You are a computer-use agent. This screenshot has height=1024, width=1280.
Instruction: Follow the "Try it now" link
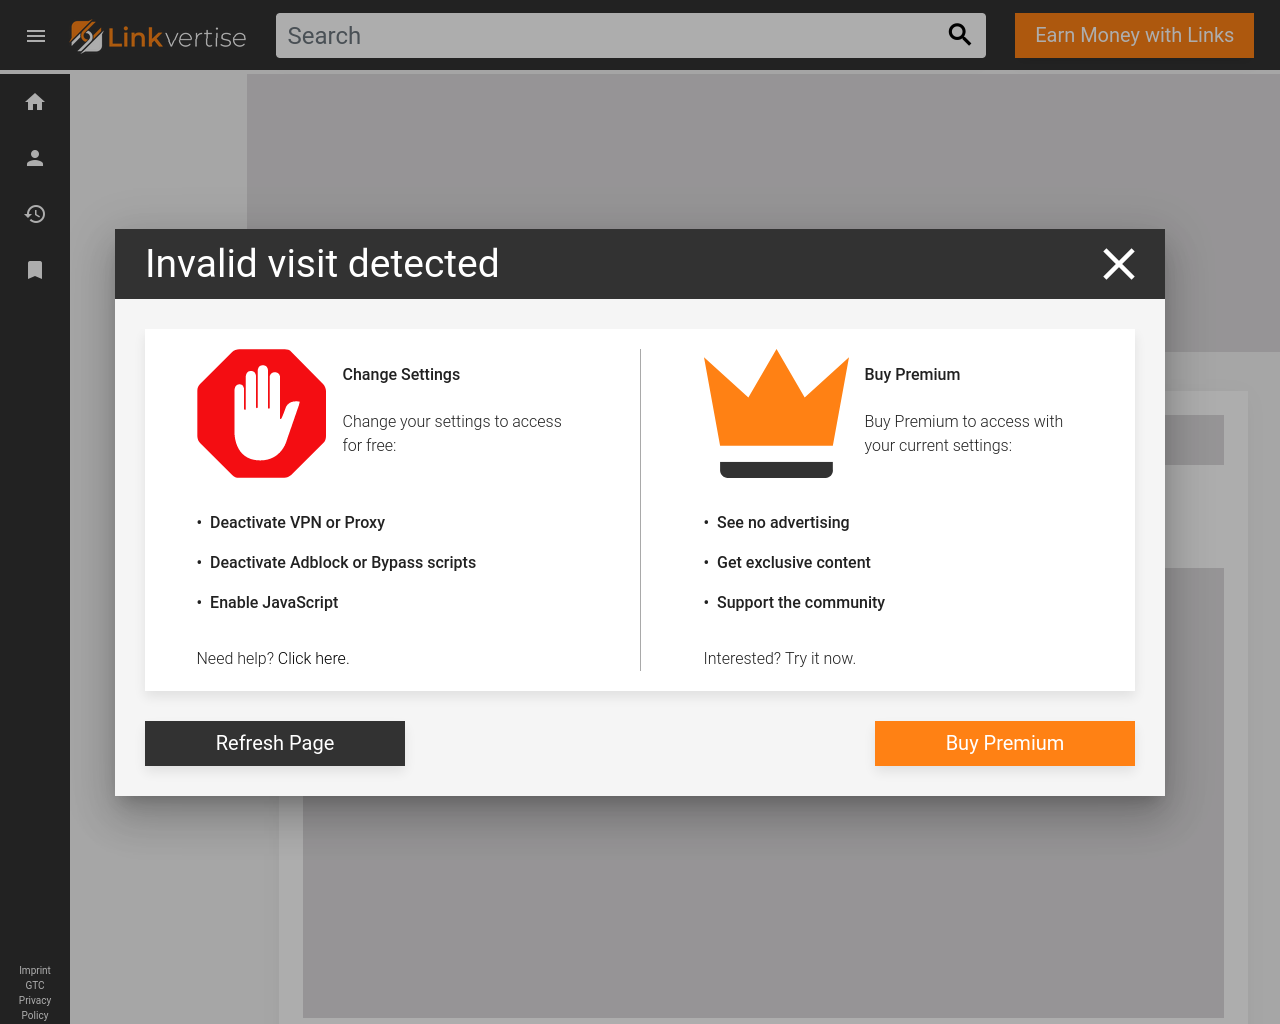820,658
